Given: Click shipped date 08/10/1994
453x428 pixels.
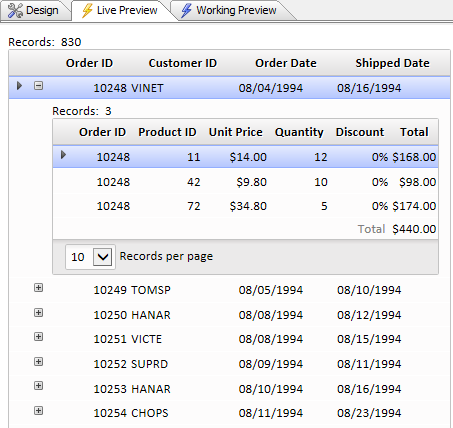Looking at the screenshot, I should (369, 290).
